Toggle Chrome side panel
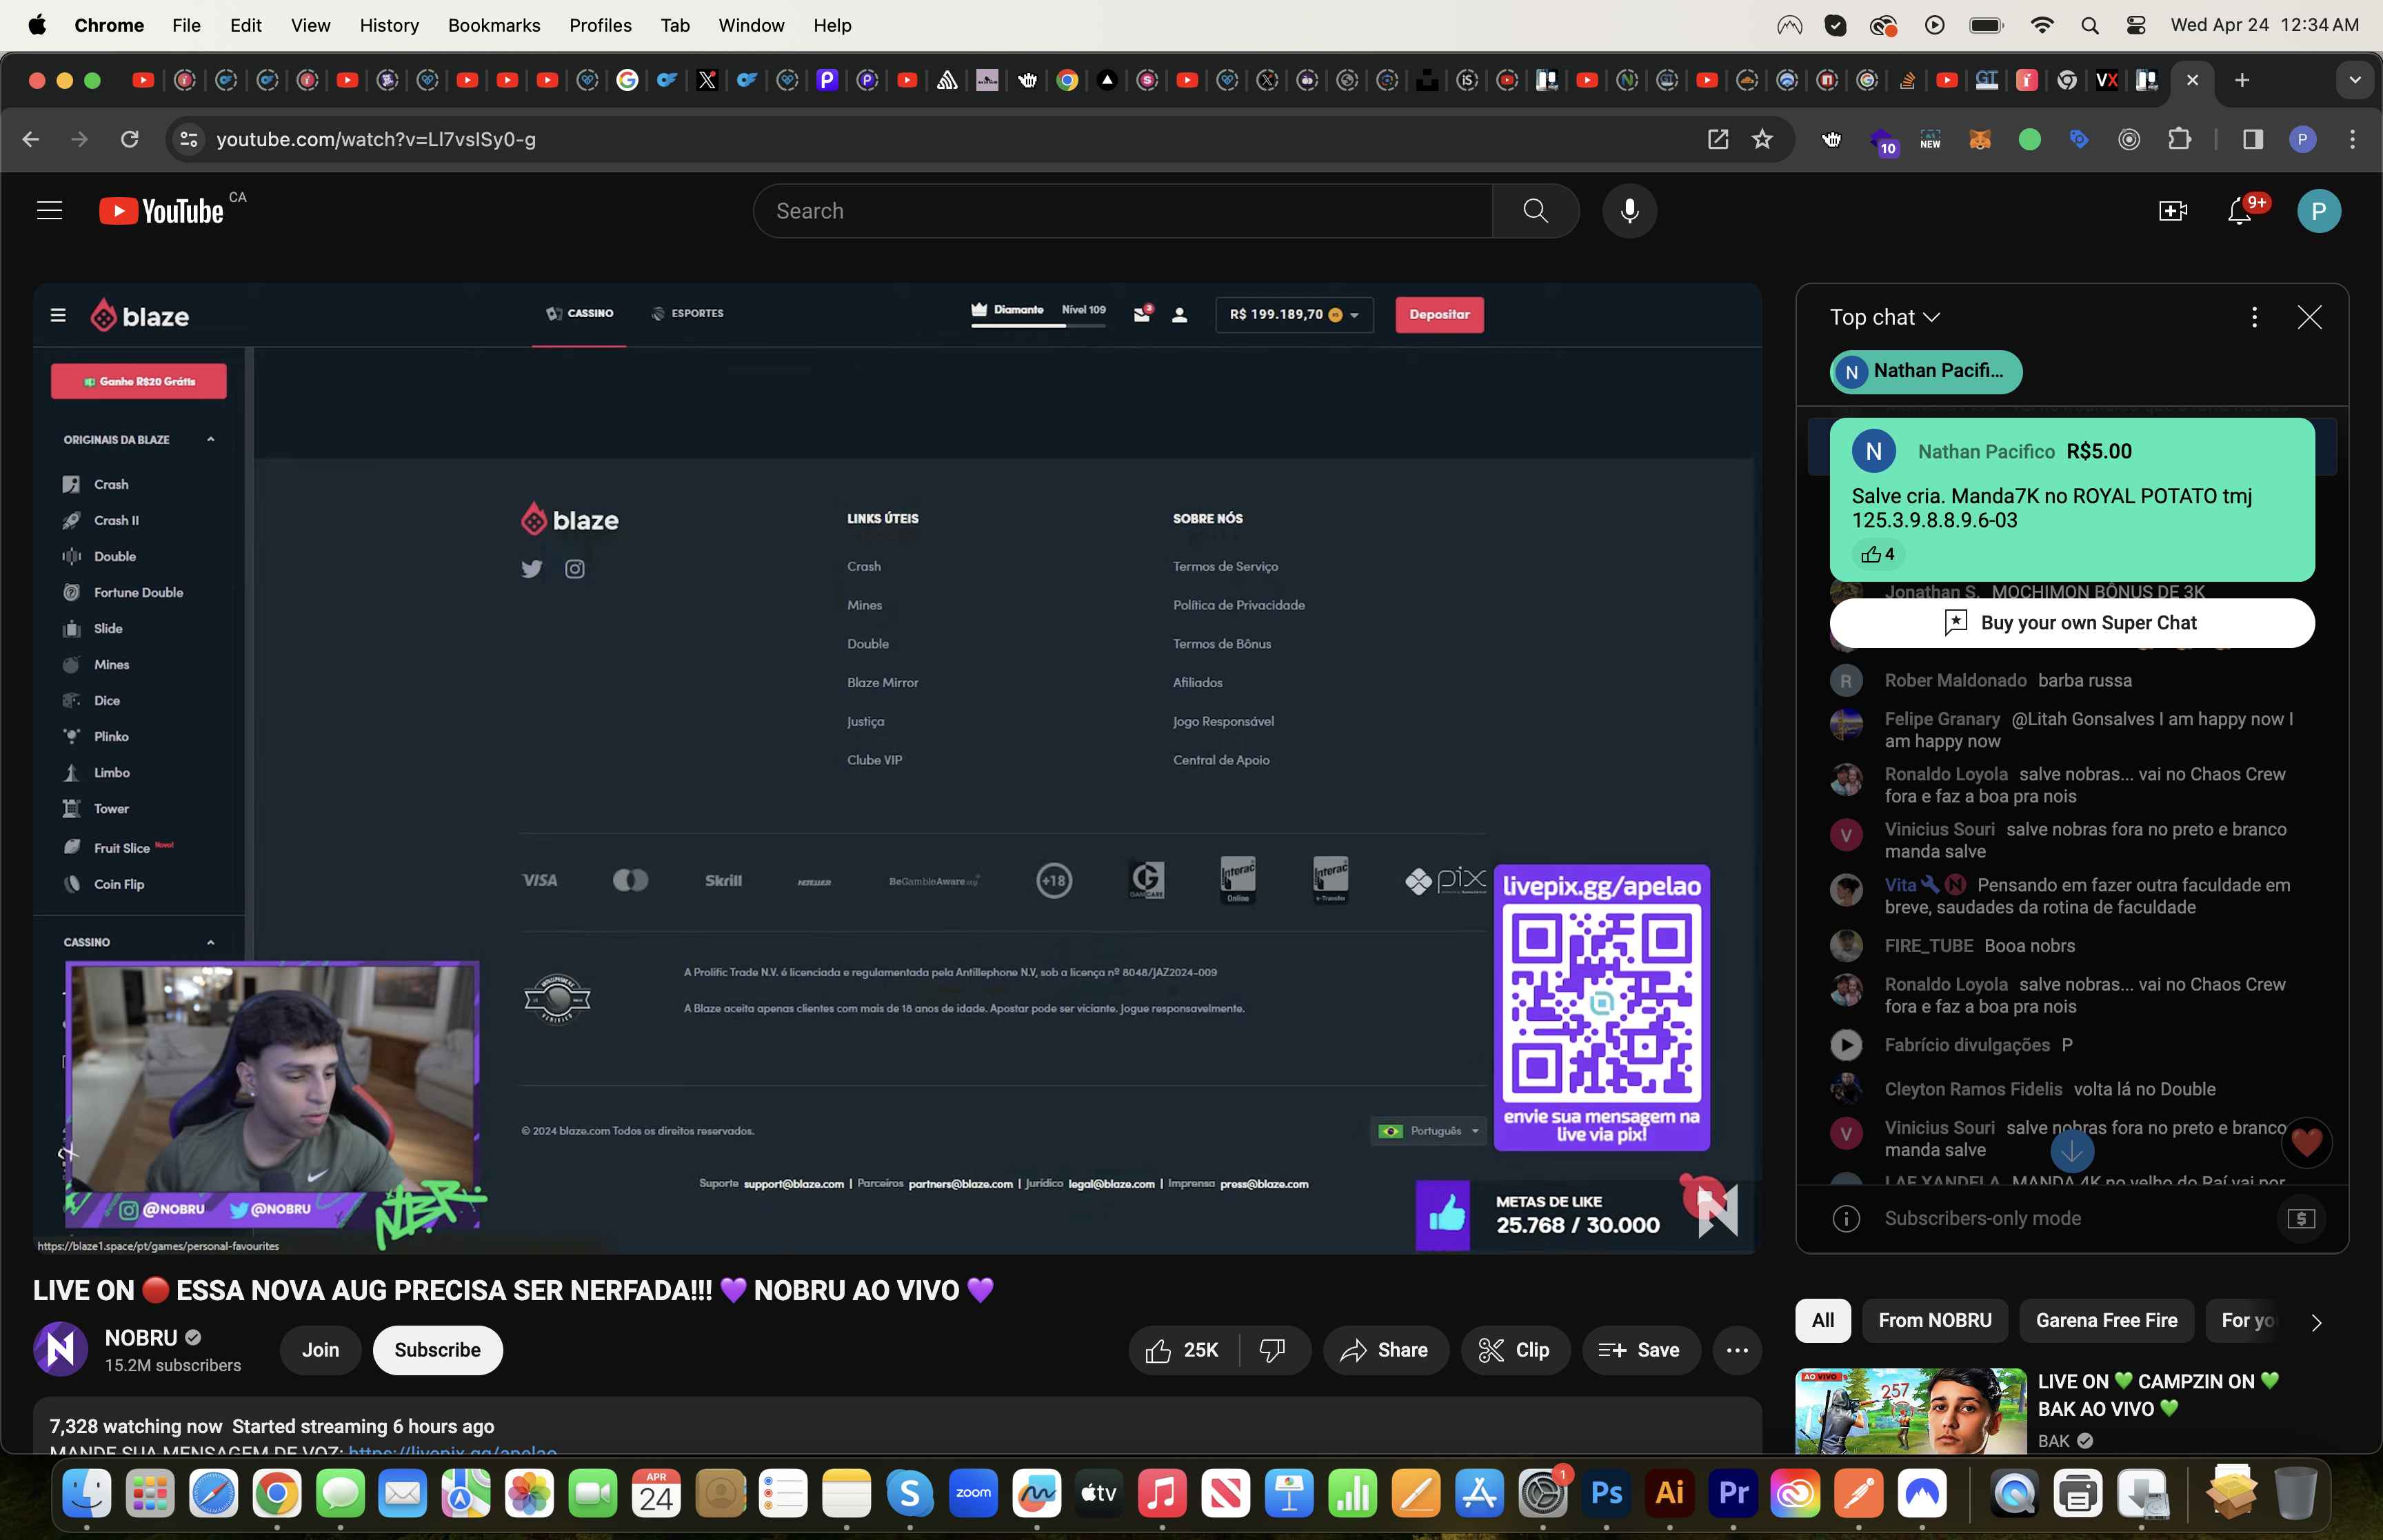The height and width of the screenshot is (1540, 2383). click(2252, 139)
